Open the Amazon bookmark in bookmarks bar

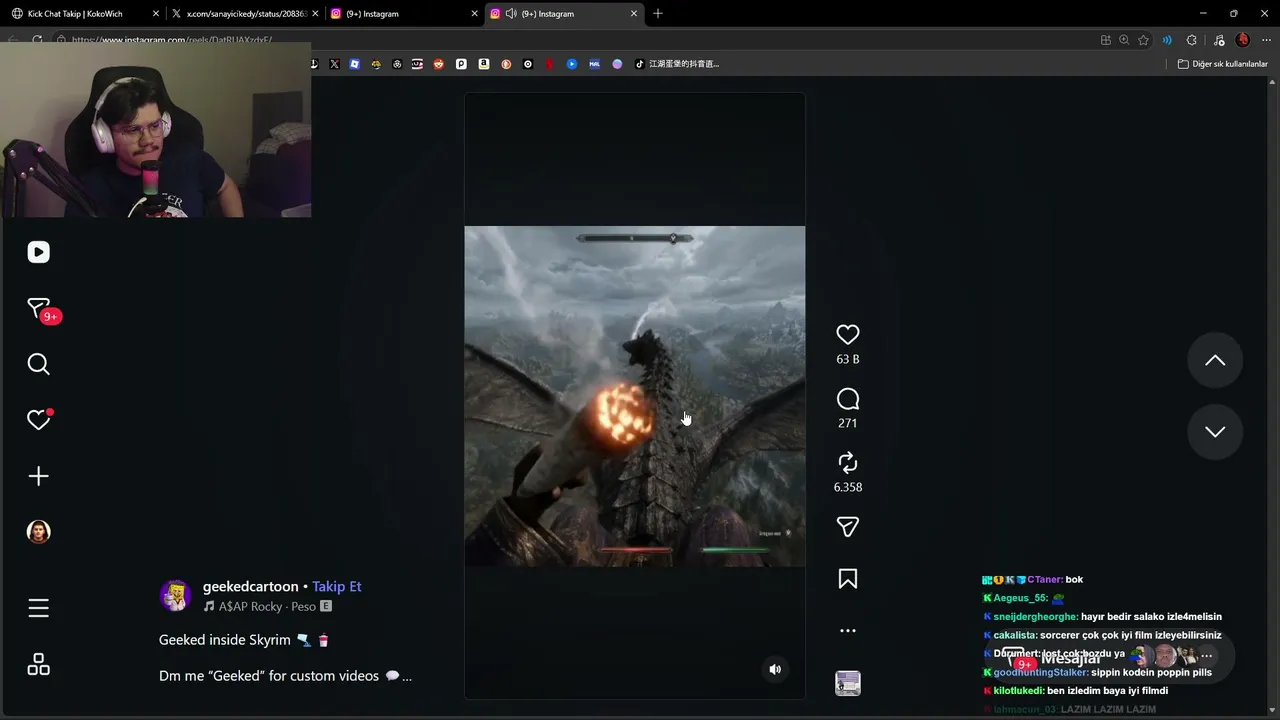[483, 64]
